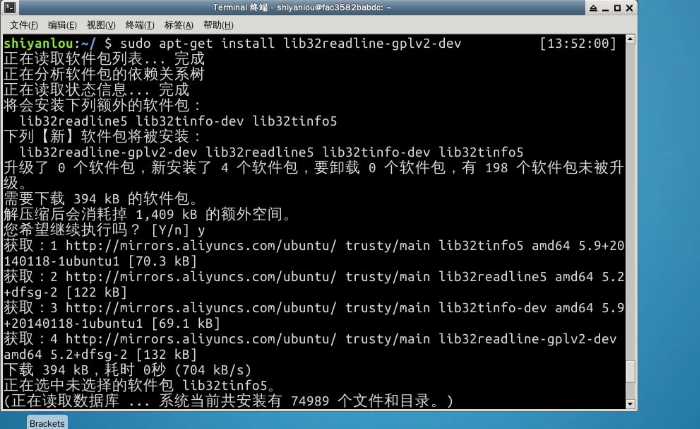Click the [13:52:00] timestamp in the terminal

click(x=578, y=43)
